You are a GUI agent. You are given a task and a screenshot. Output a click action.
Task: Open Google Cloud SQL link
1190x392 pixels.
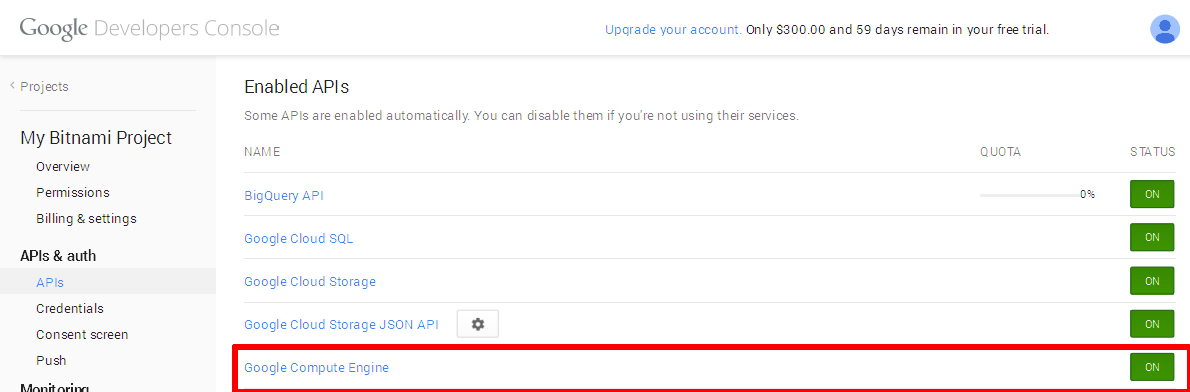click(298, 238)
